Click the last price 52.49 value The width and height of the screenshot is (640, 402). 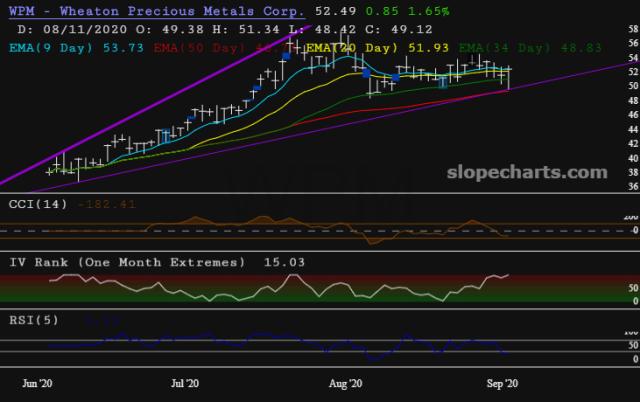334,11
